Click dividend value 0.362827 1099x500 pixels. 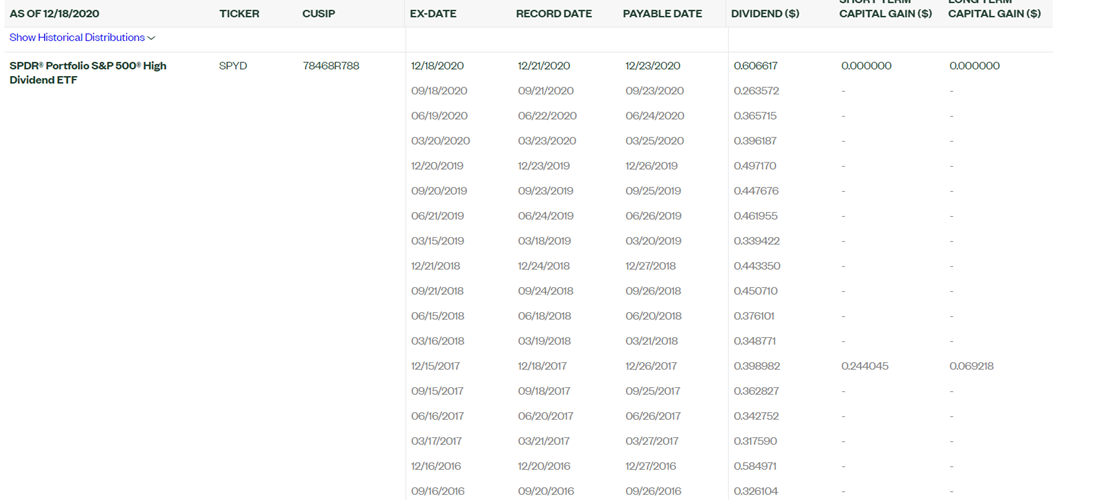tap(756, 391)
